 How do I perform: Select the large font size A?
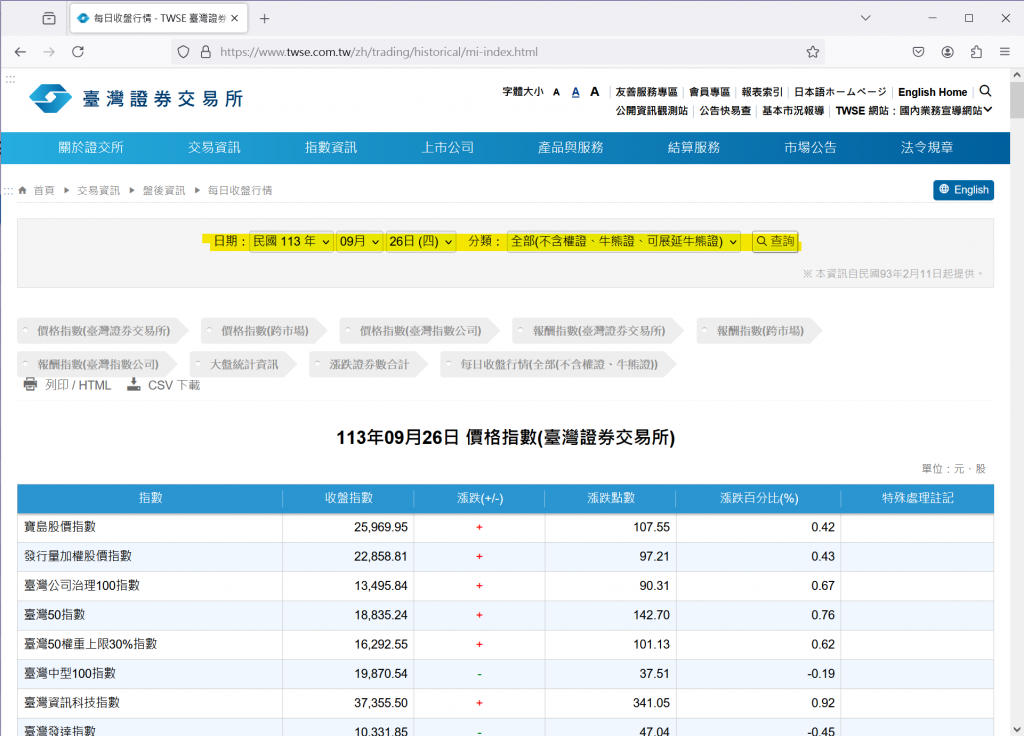coord(594,91)
